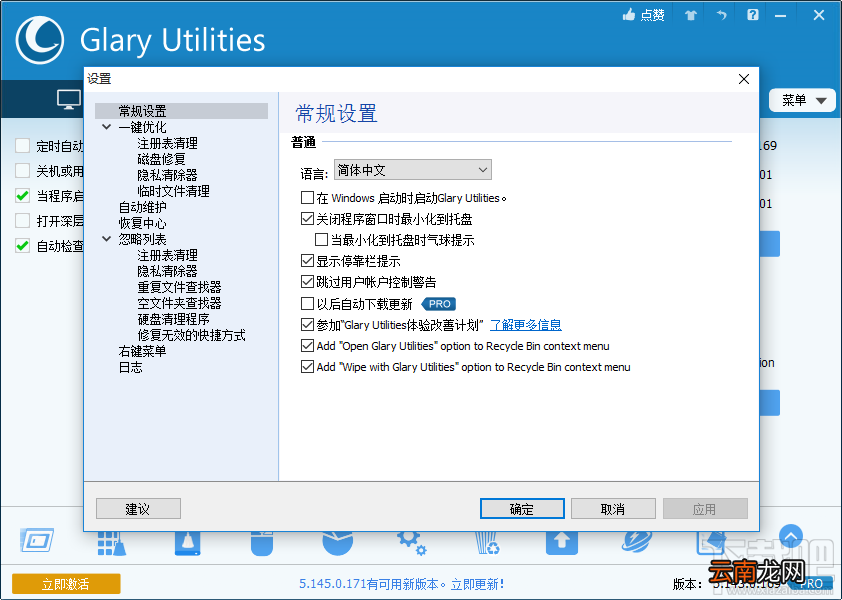842x600 pixels.
Task: Open 自动维护 settings page
Action: coord(143,207)
